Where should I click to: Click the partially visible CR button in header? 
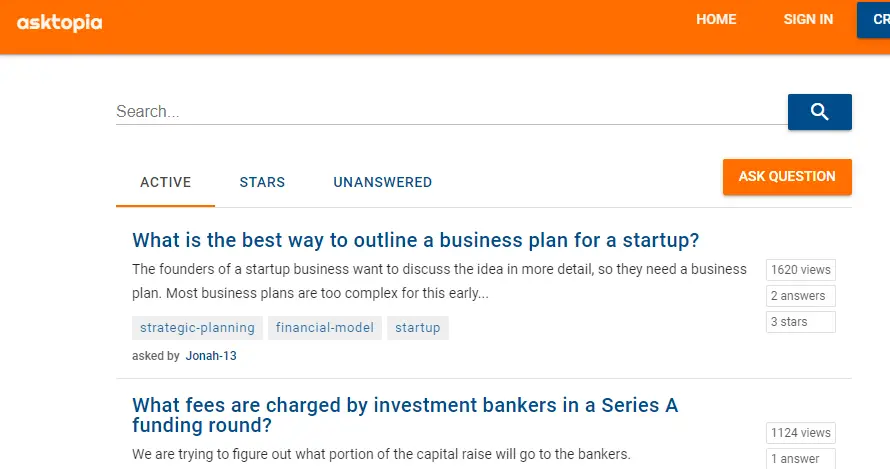point(874,20)
